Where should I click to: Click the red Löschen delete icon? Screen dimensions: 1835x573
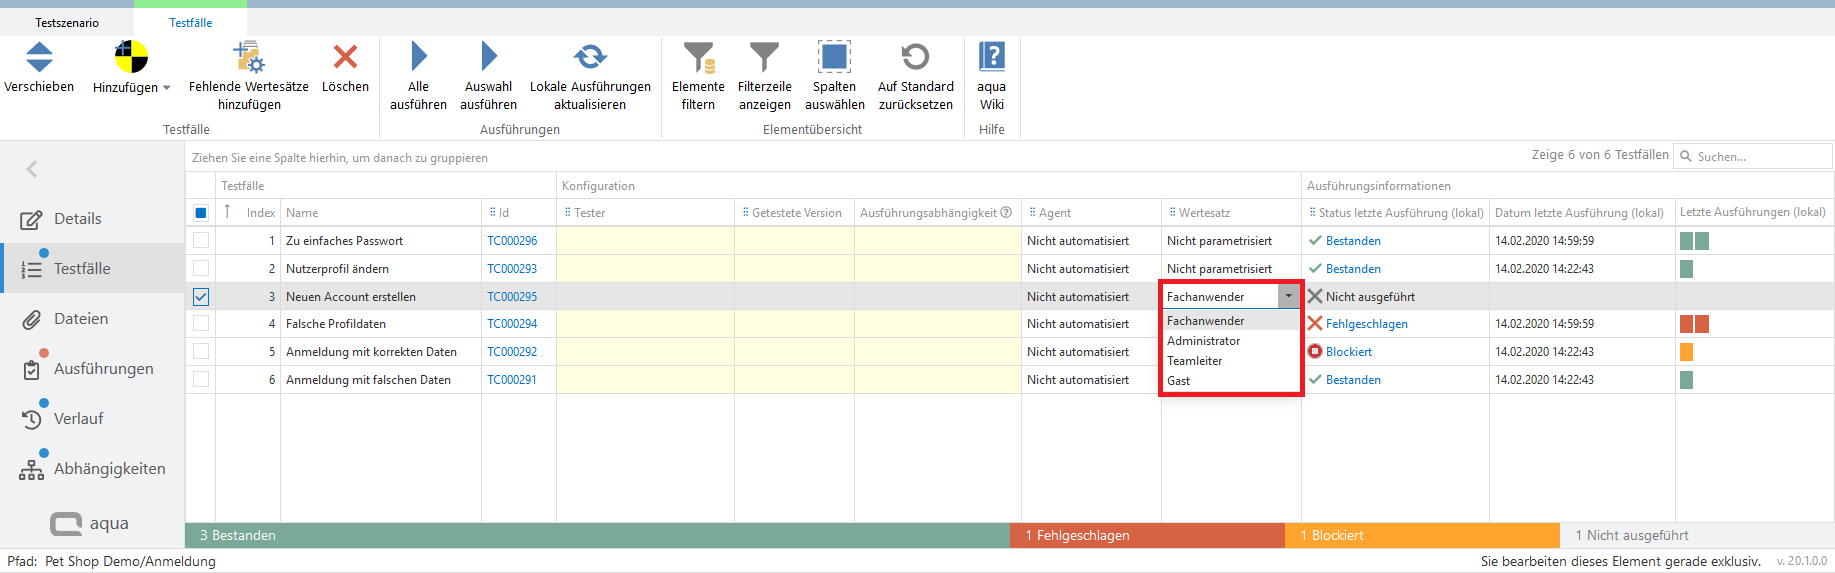345,58
